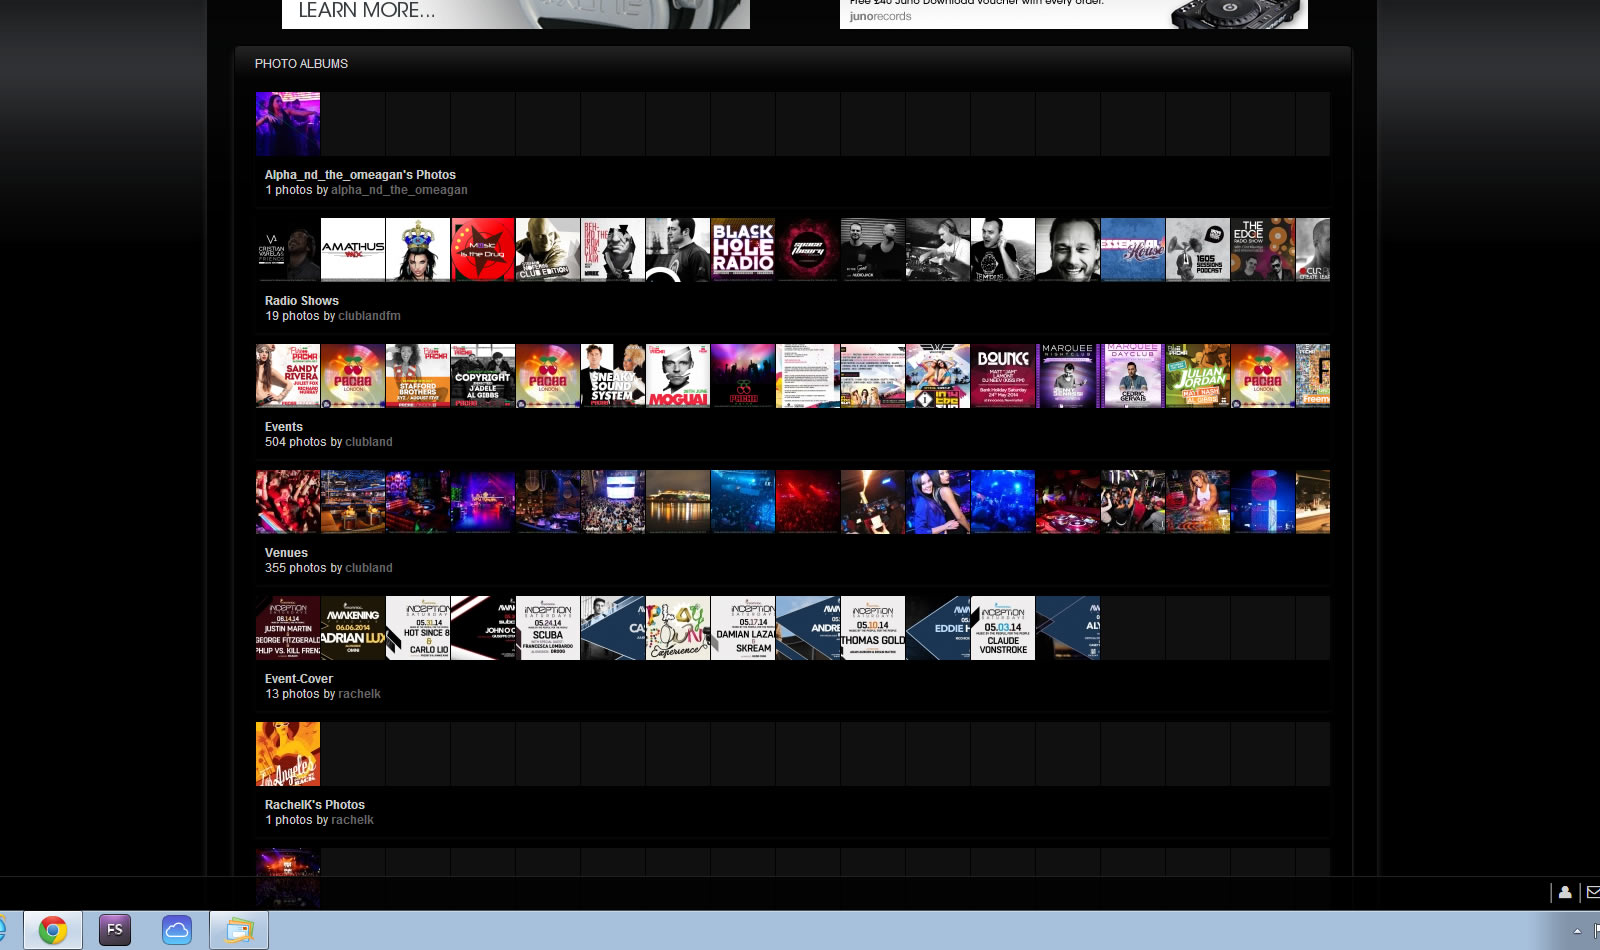
Task: Open the Play Round Experience cover
Action: pyautogui.click(x=678, y=628)
